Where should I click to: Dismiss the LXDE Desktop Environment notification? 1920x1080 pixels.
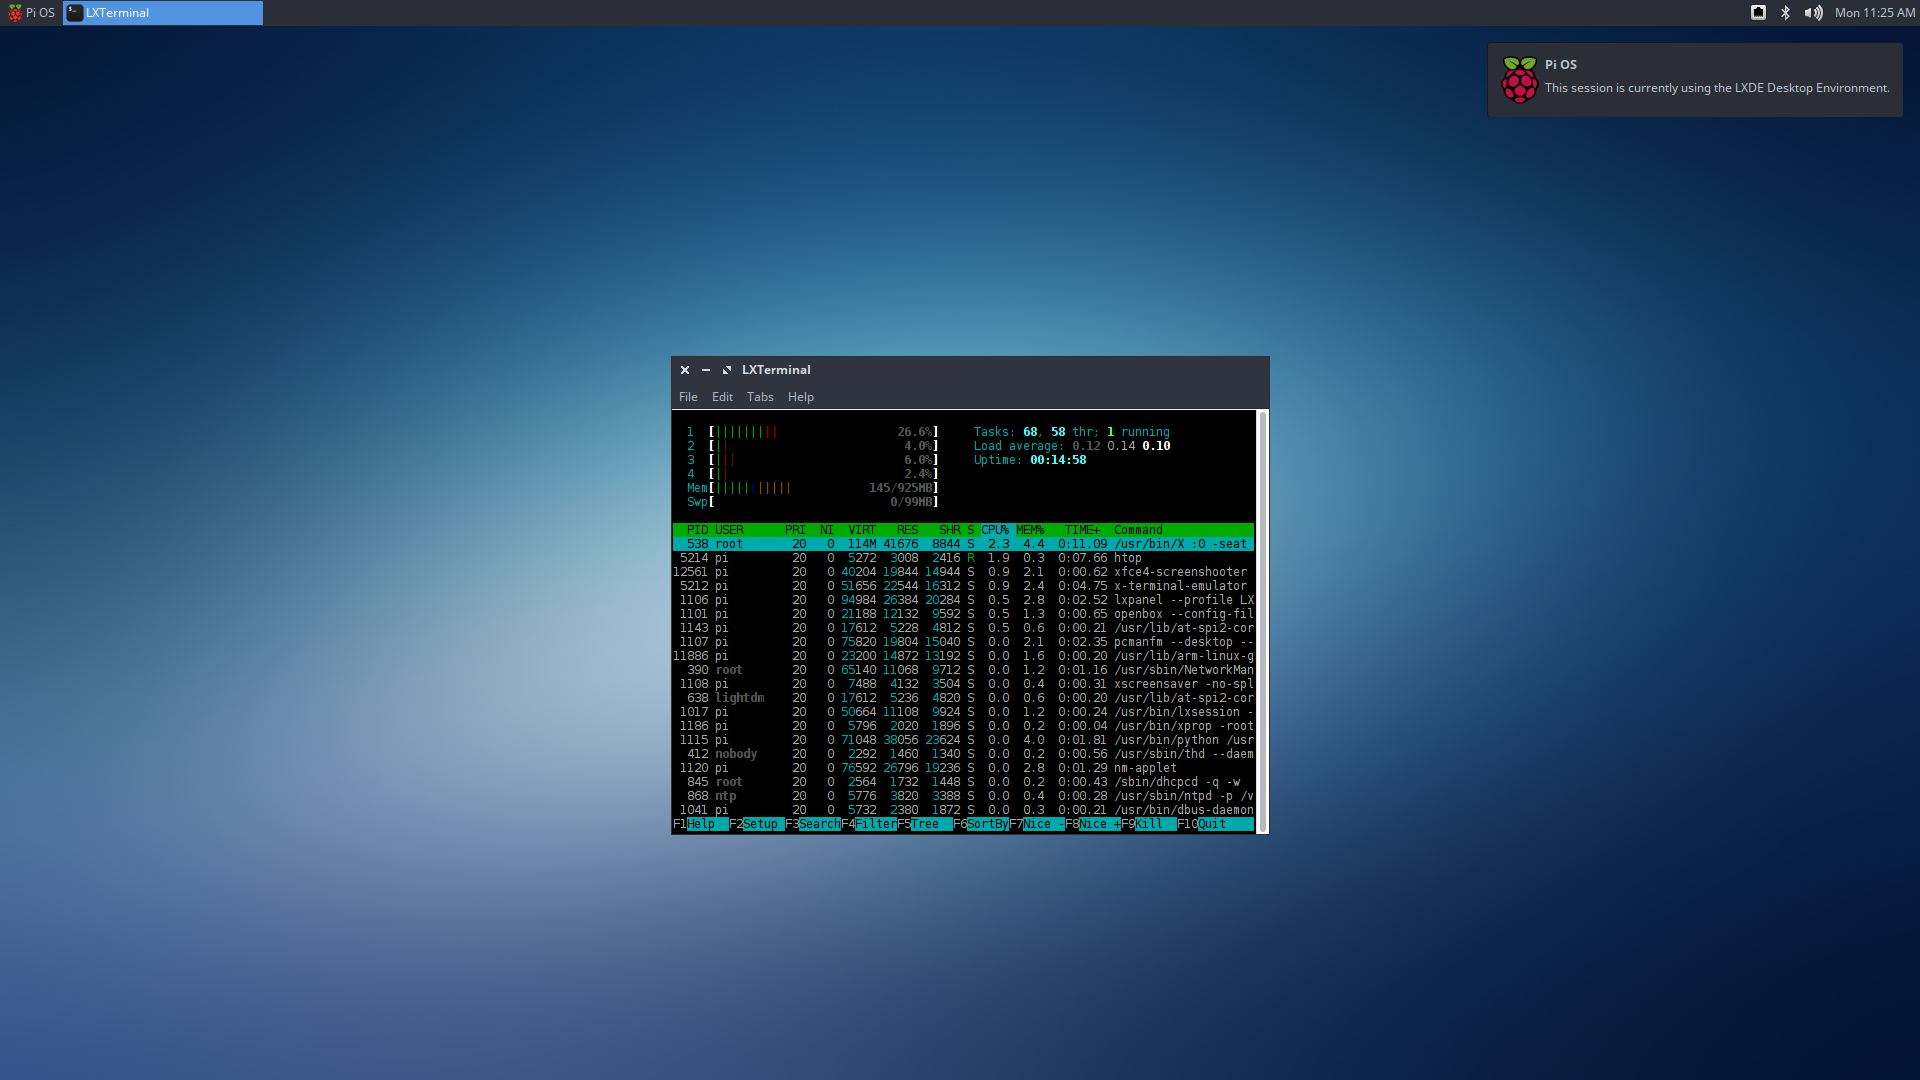pos(1695,80)
